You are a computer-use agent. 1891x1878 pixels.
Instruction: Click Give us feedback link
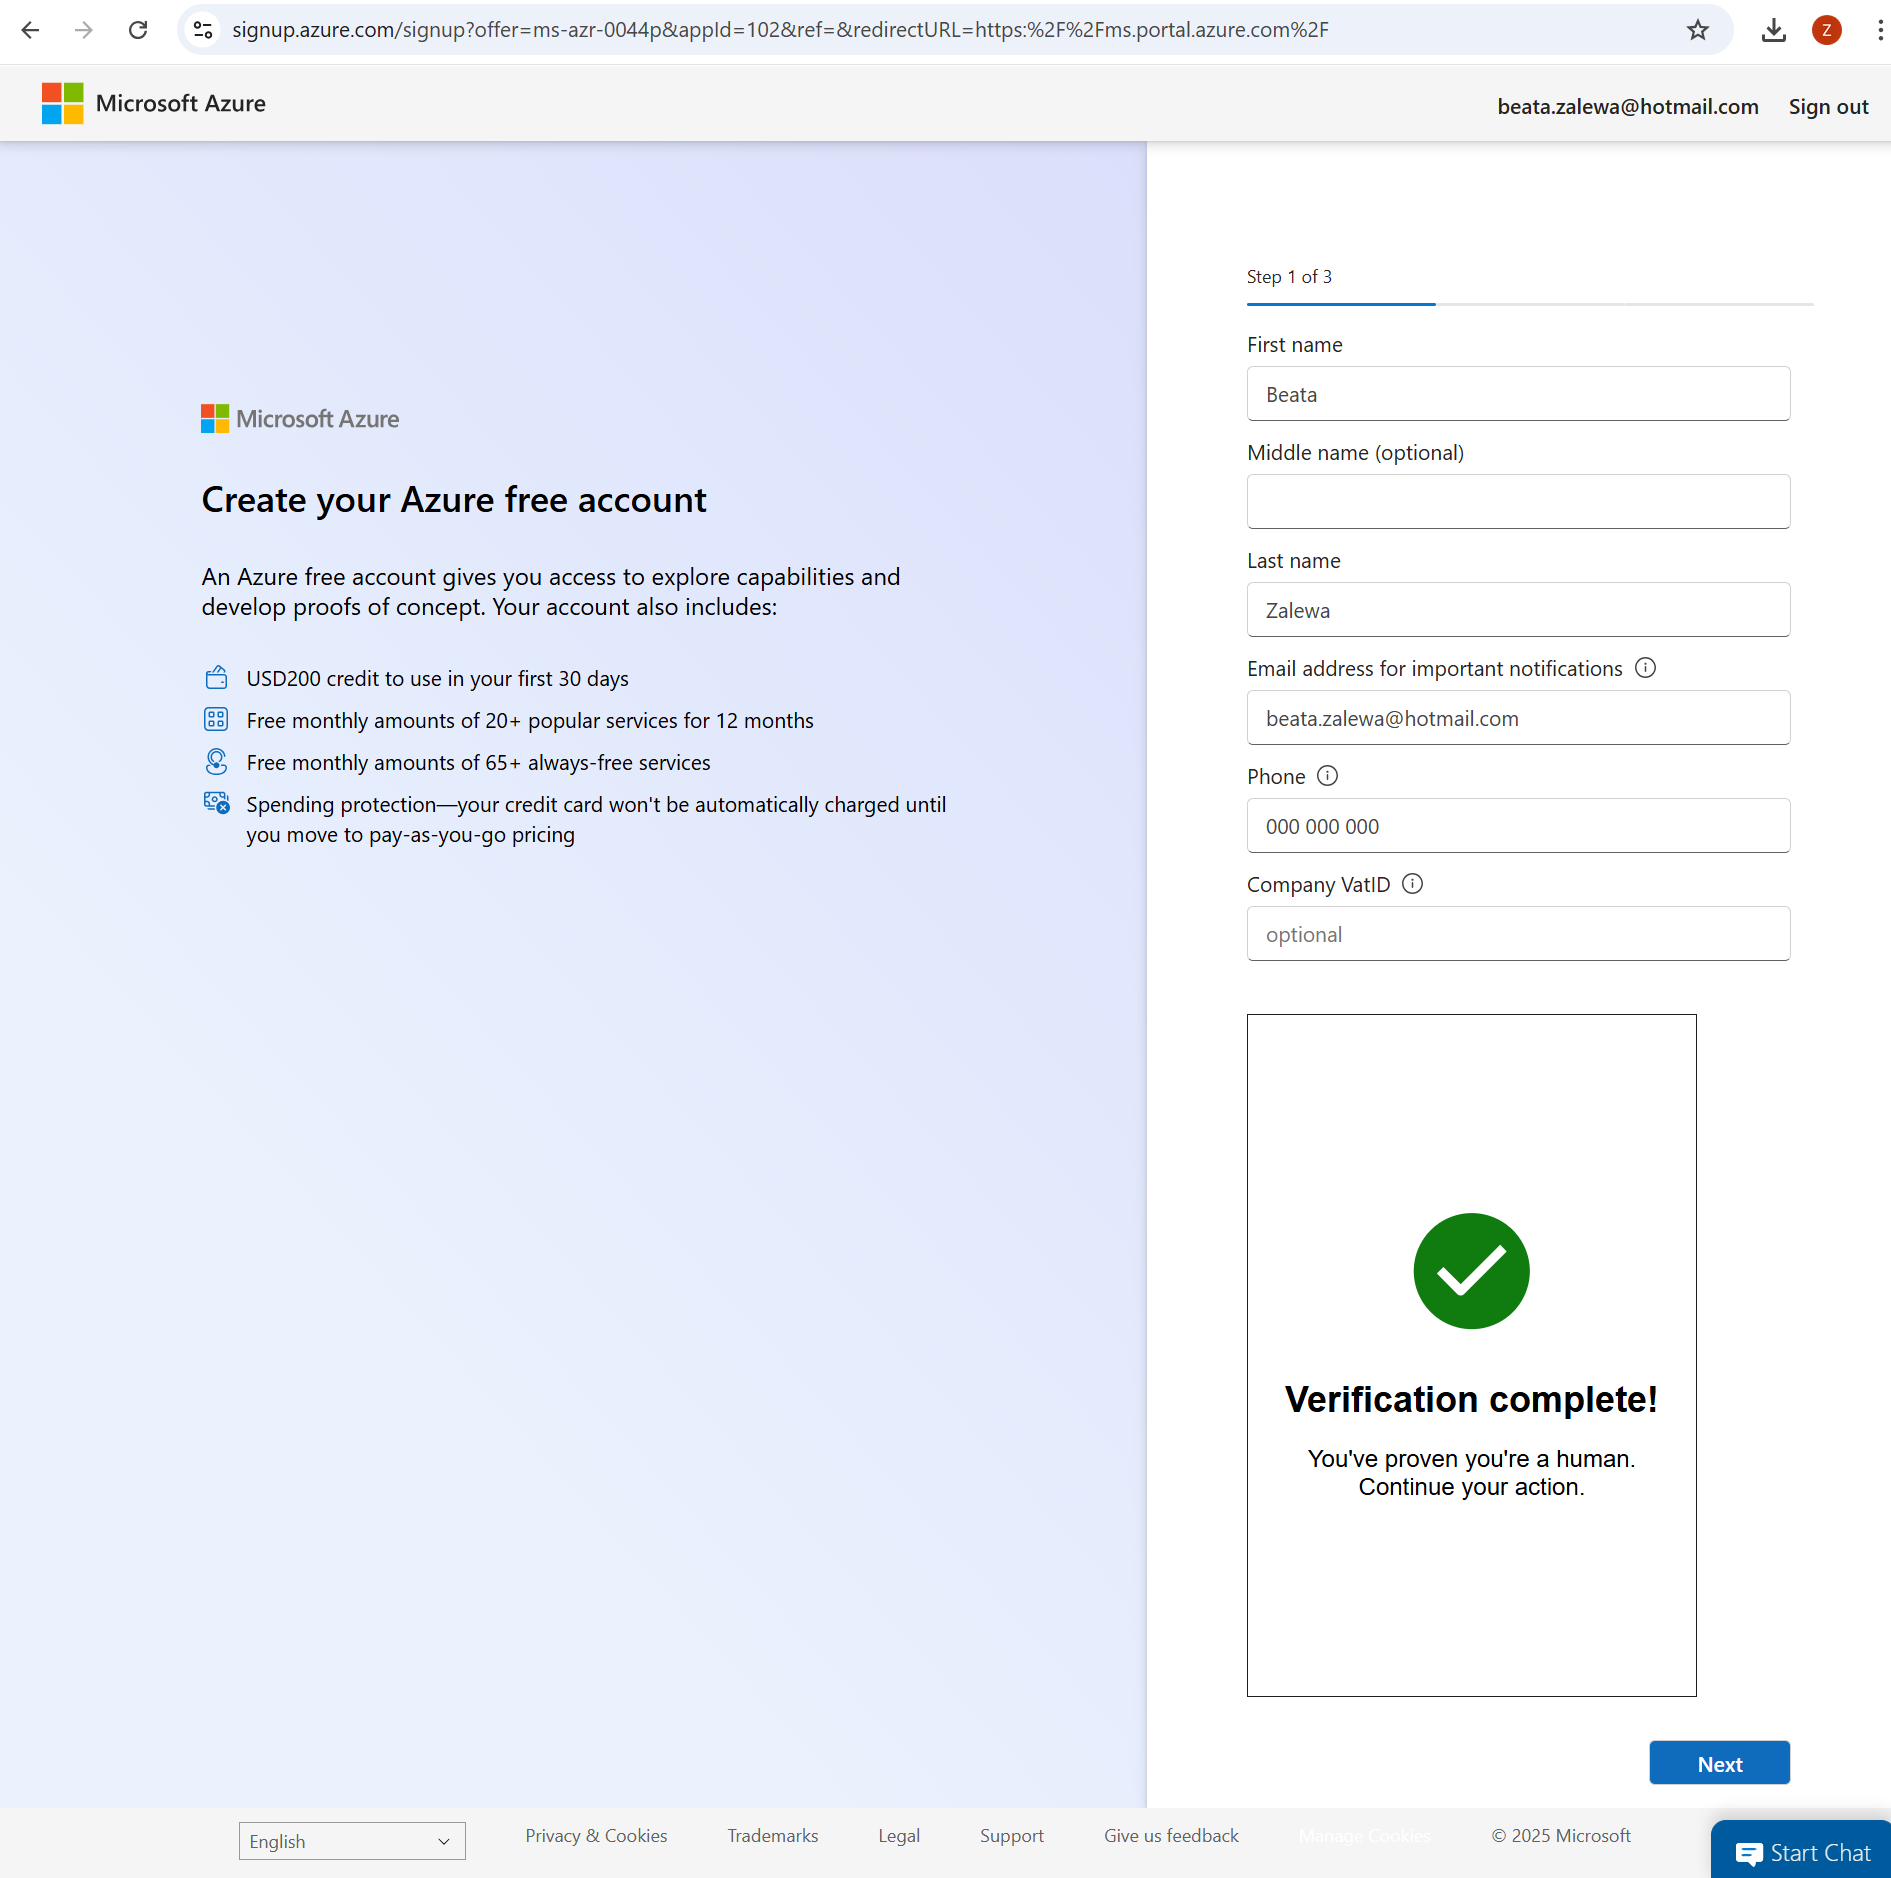pos(1171,1836)
